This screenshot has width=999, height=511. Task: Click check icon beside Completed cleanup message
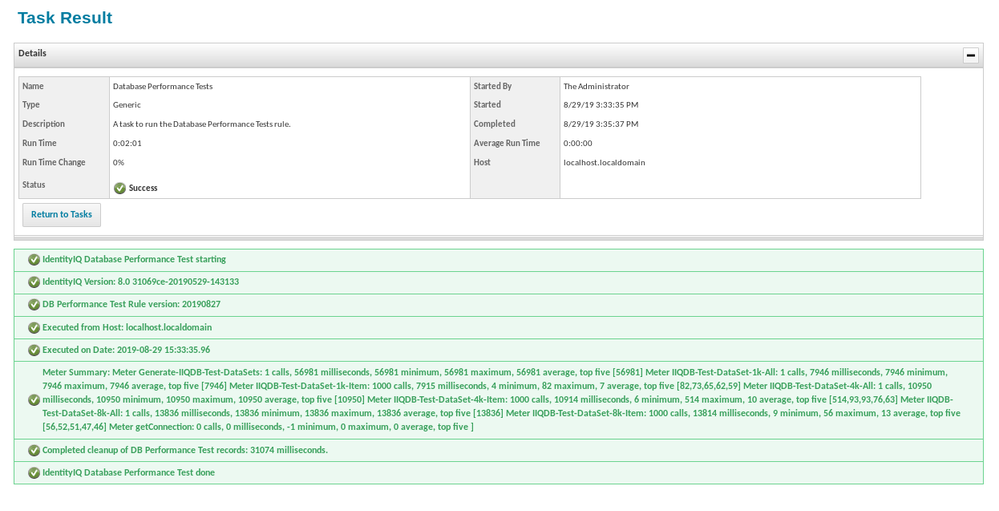click(x=34, y=450)
